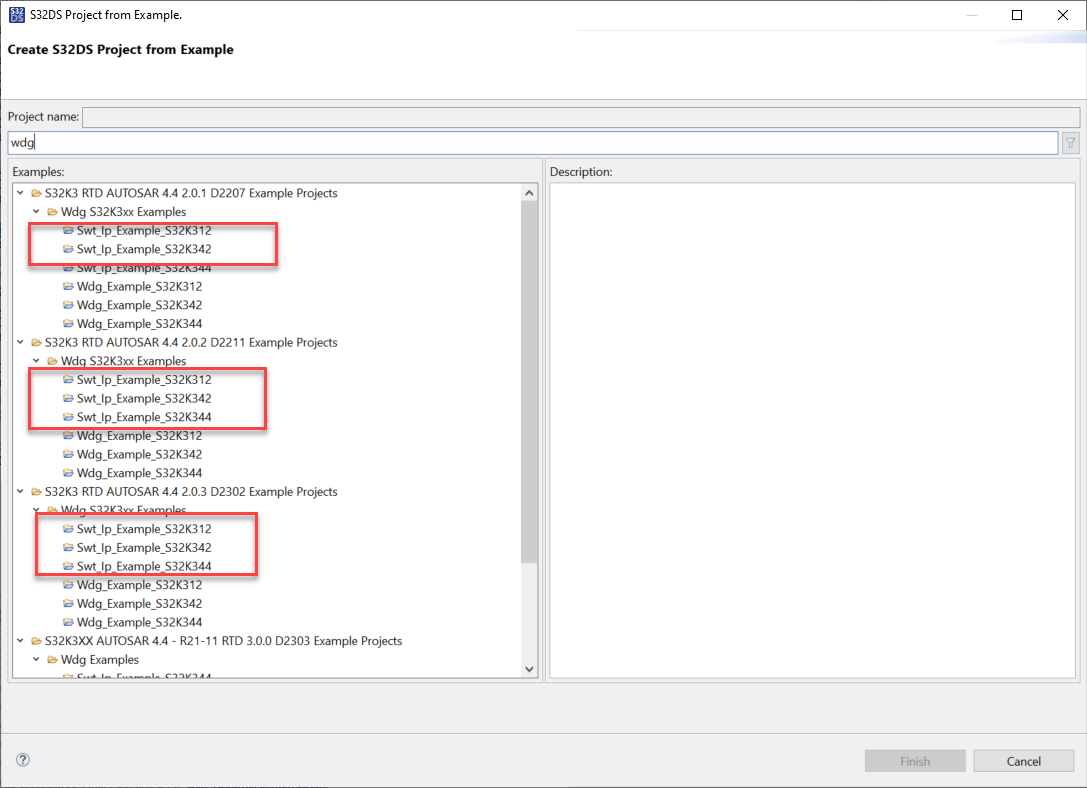
Task: Collapse the RTD 2.0.1 D2207 Example Projects group
Action: tap(20, 193)
